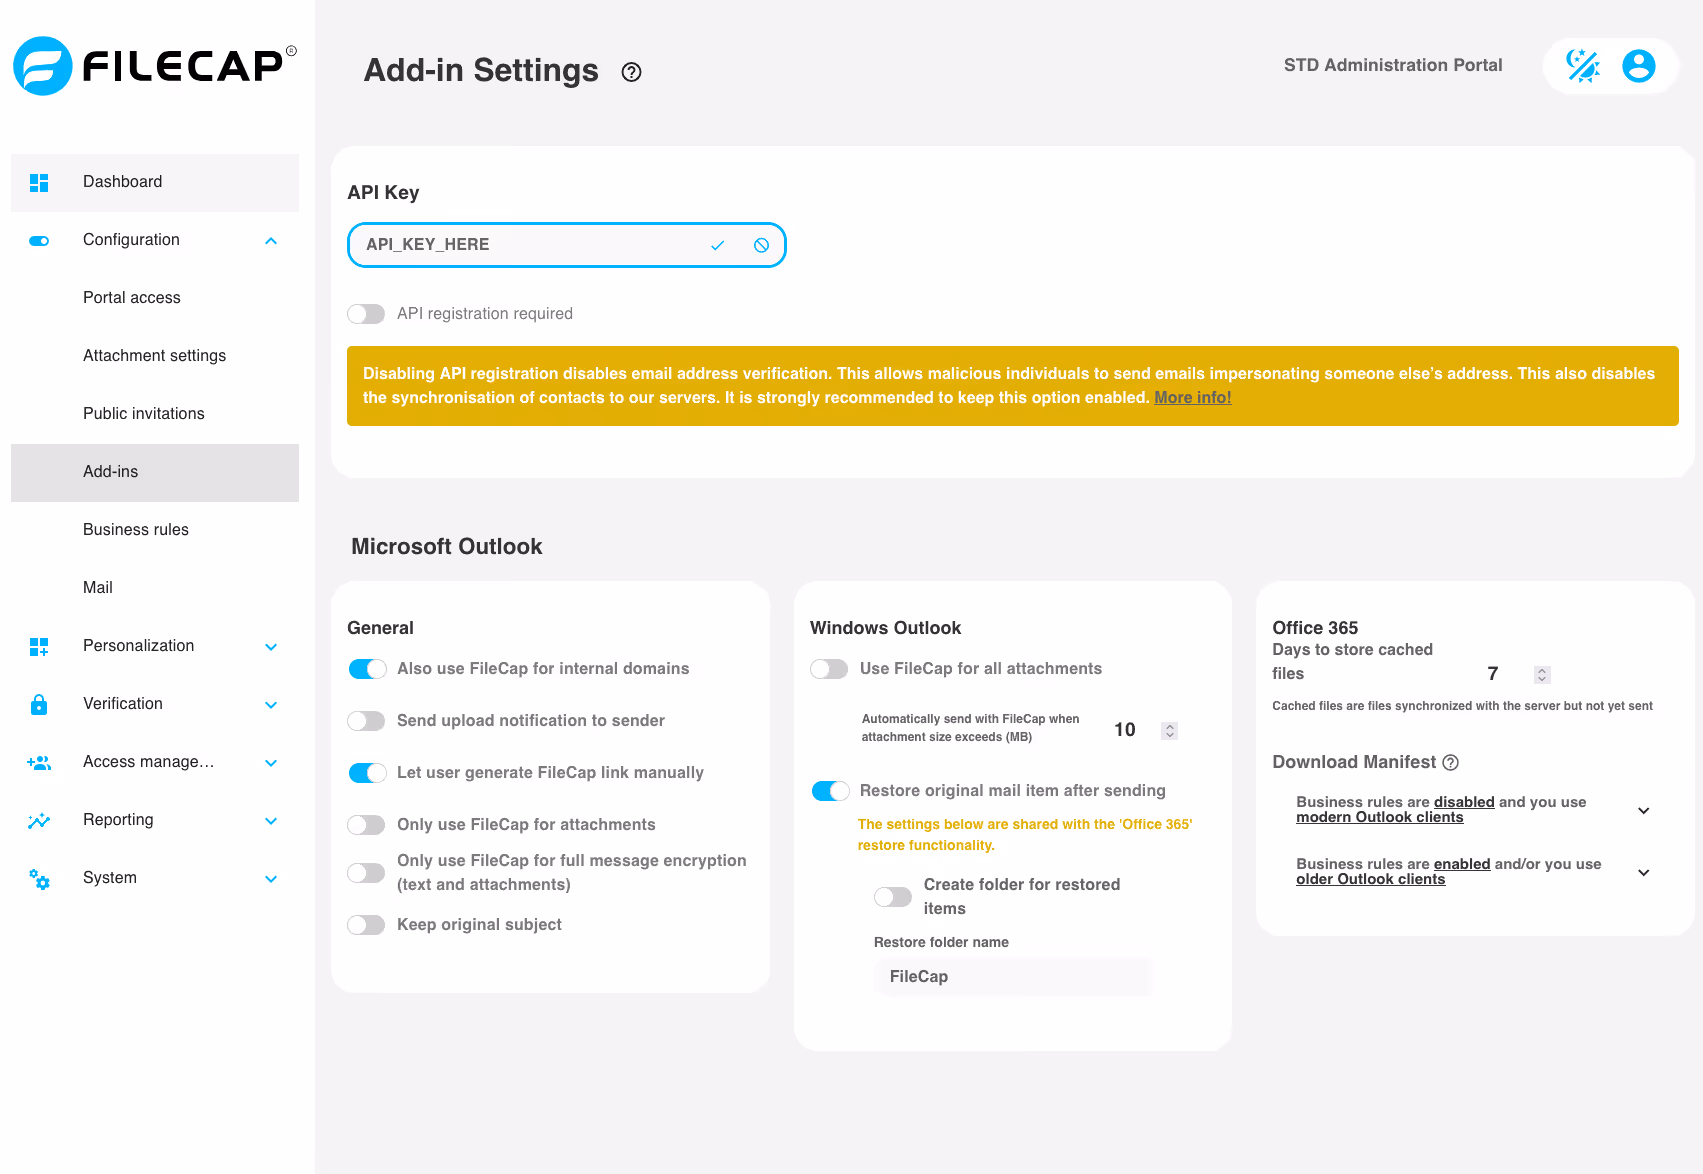Open the Reporting menu
1703x1174 pixels.
click(x=118, y=820)
